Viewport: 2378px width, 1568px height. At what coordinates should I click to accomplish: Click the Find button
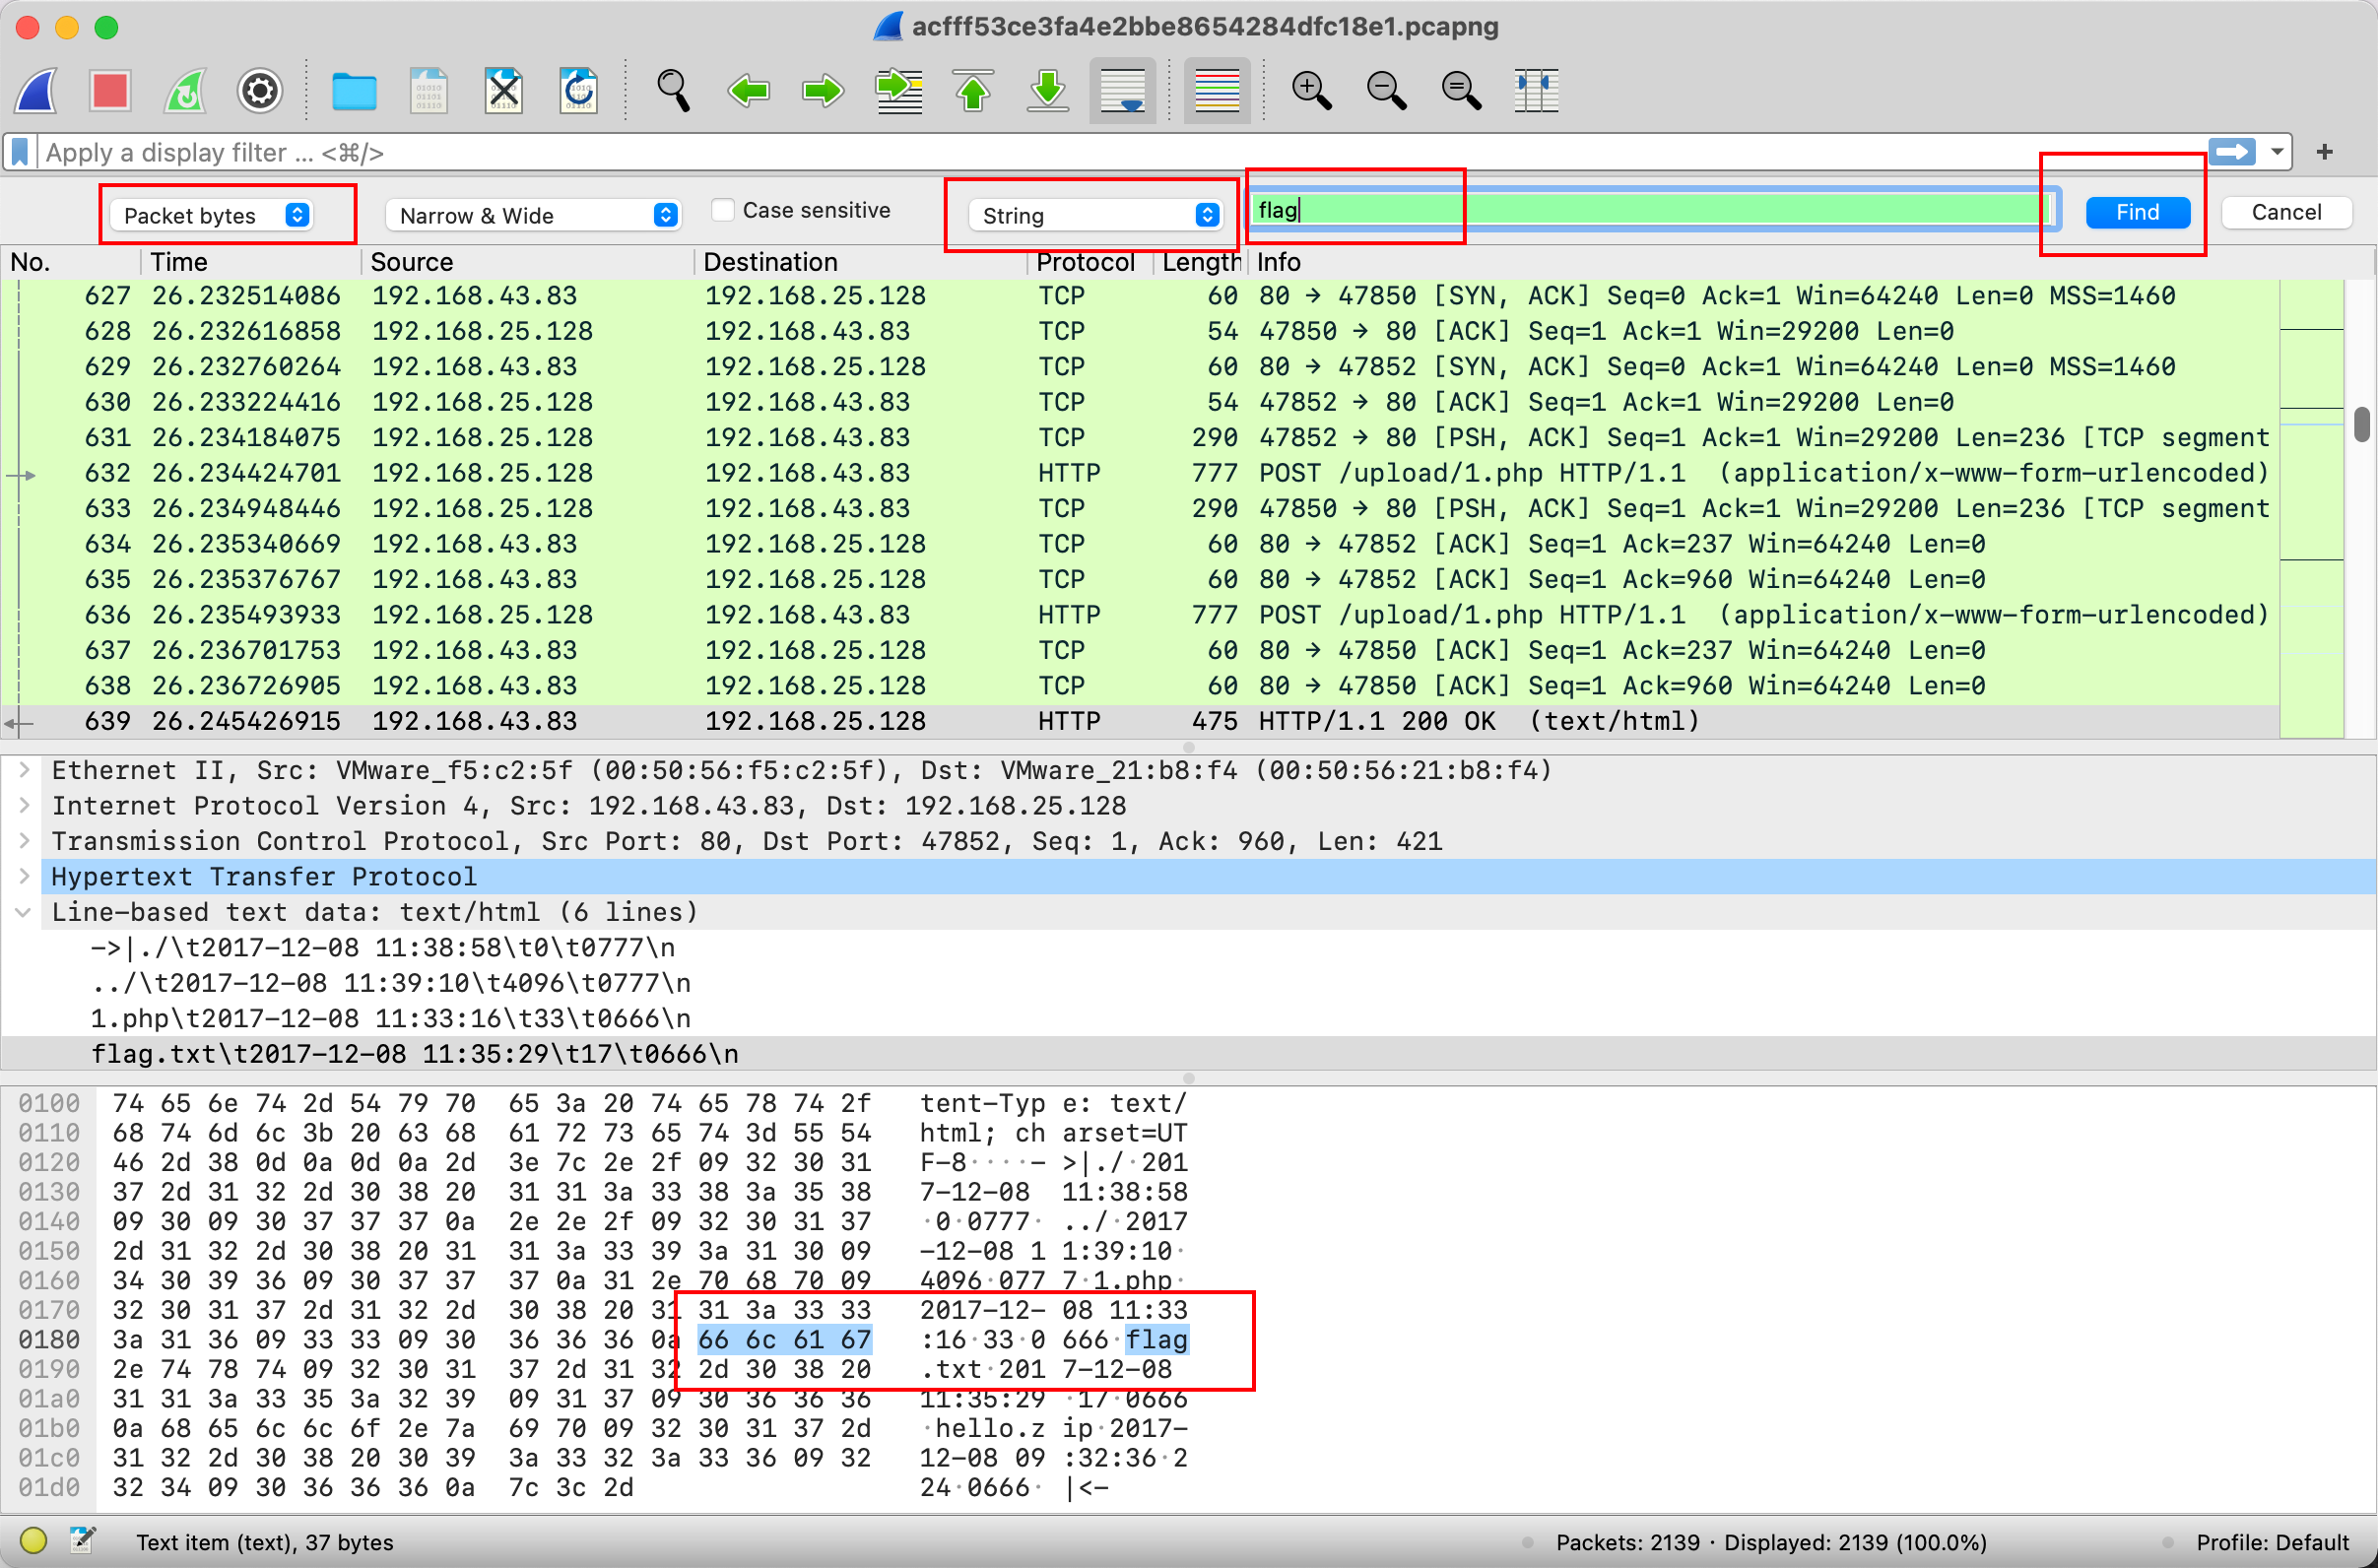pyautogui.click(x=2137, y=212)
